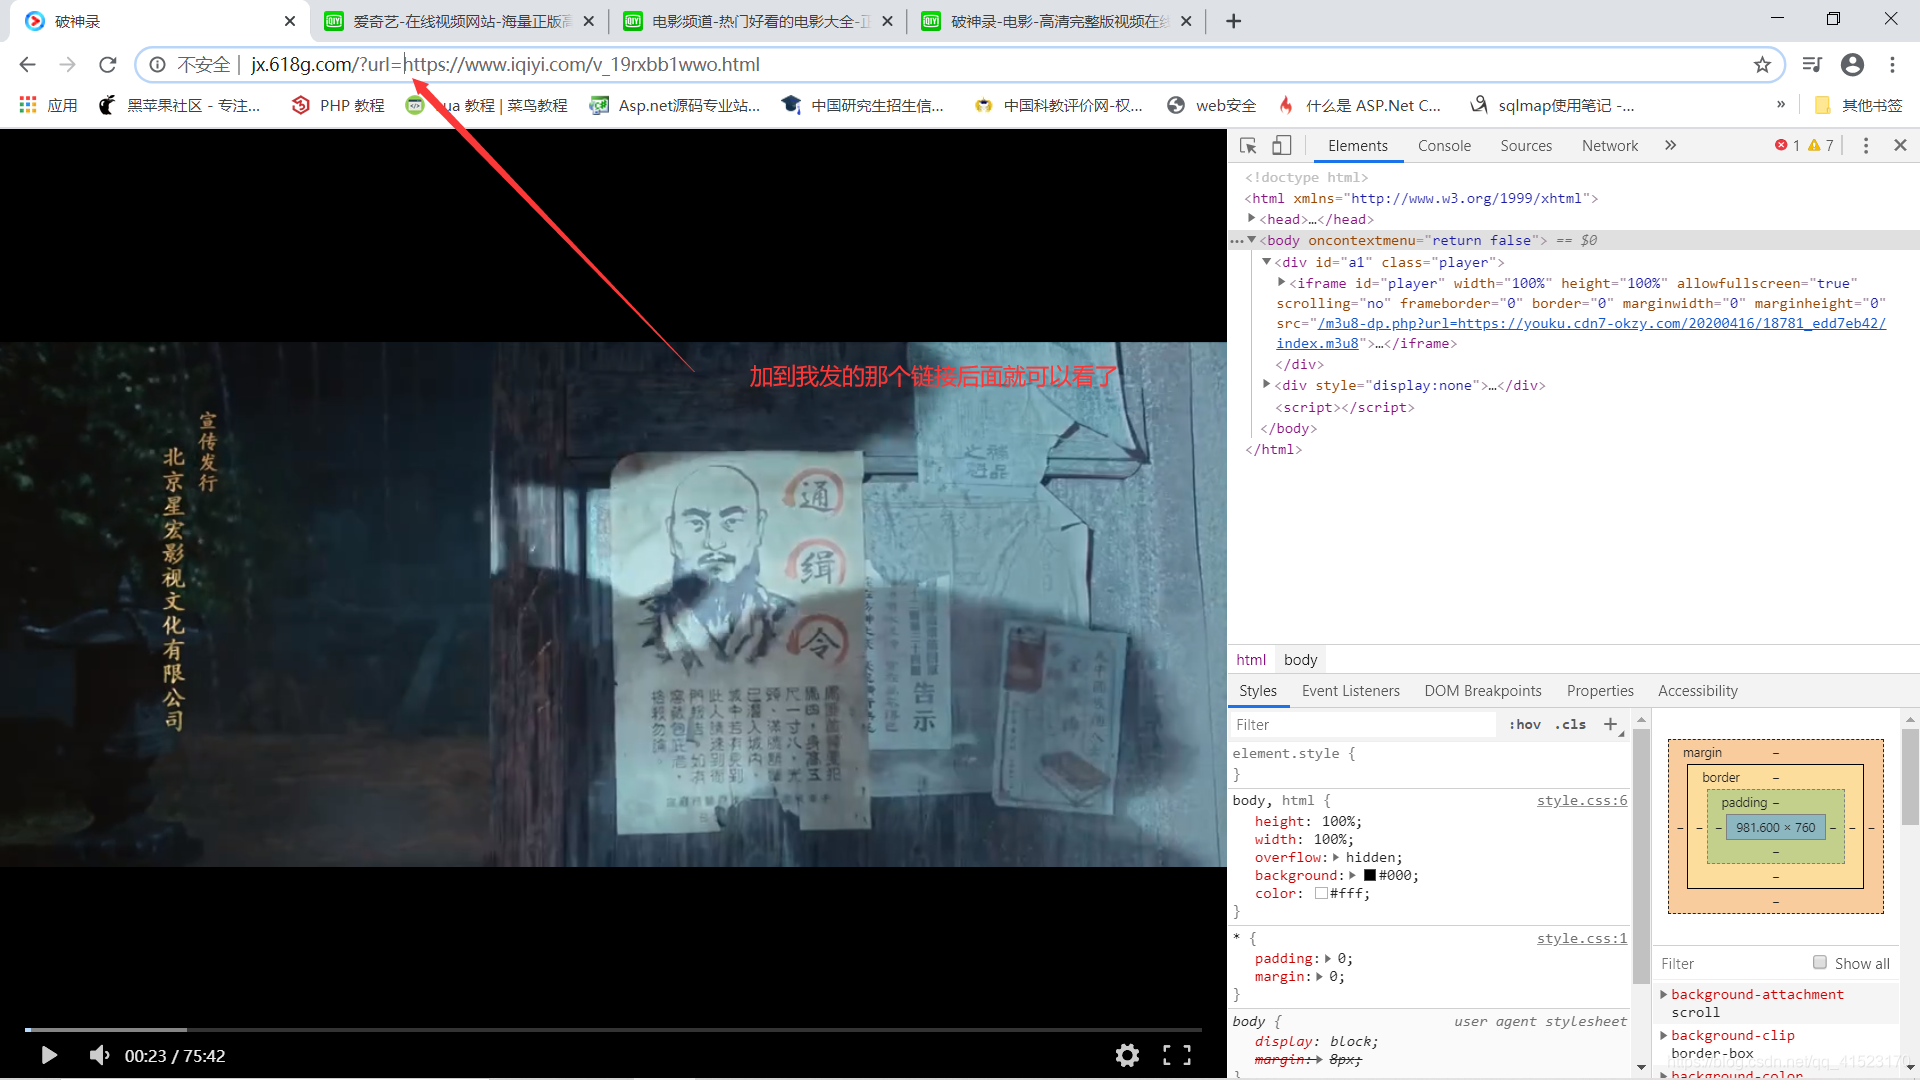Open the 其他书签 folder
Viewport: 1920px width, 1080px height.
(x=1858, y=105)
